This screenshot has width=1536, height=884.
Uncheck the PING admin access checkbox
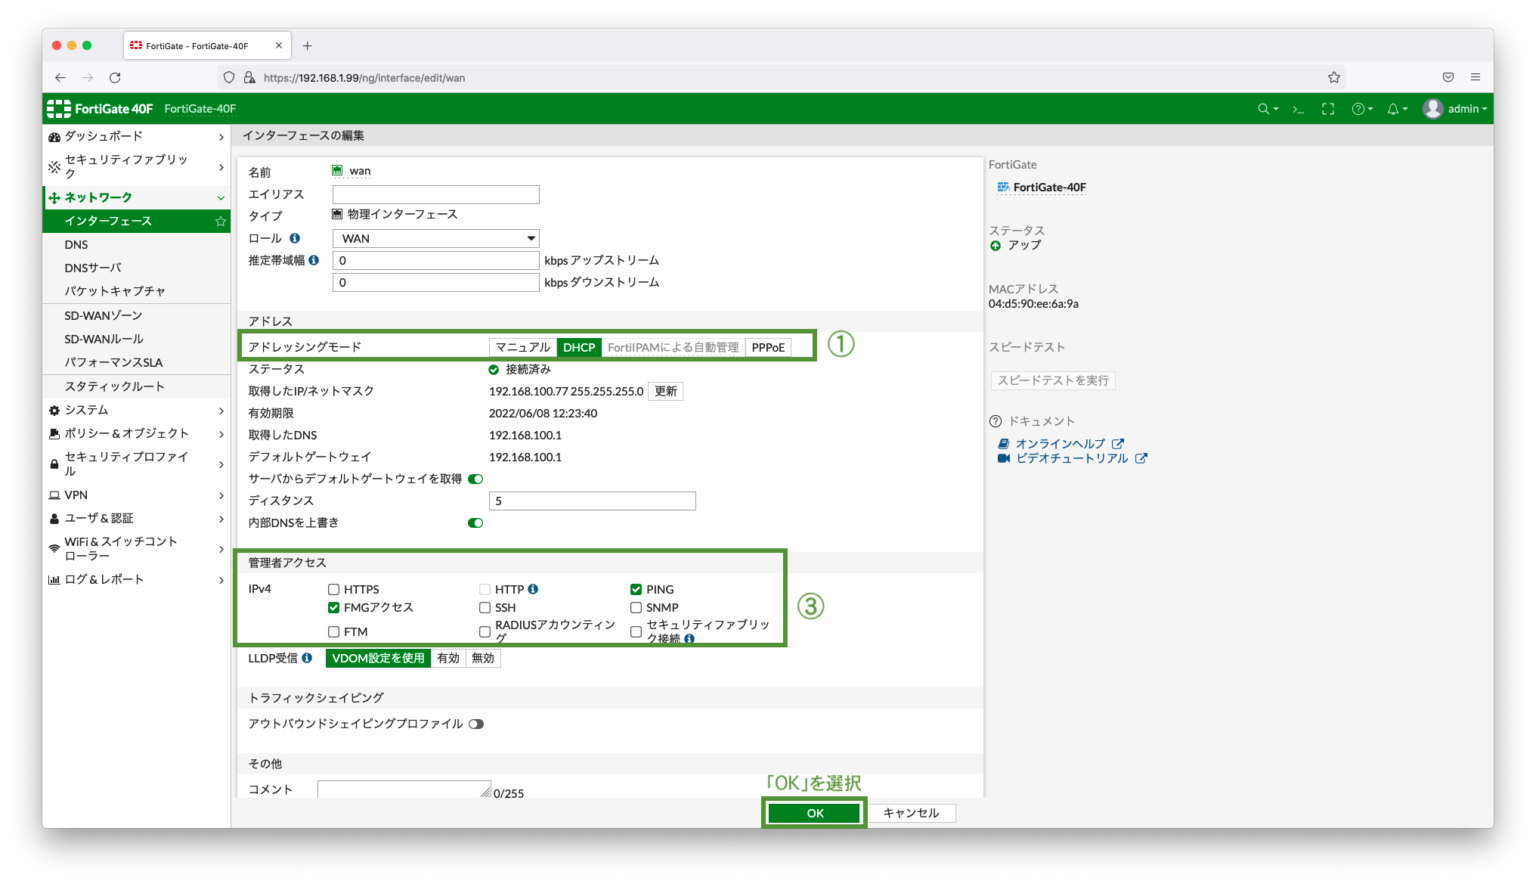pos(636,589)
